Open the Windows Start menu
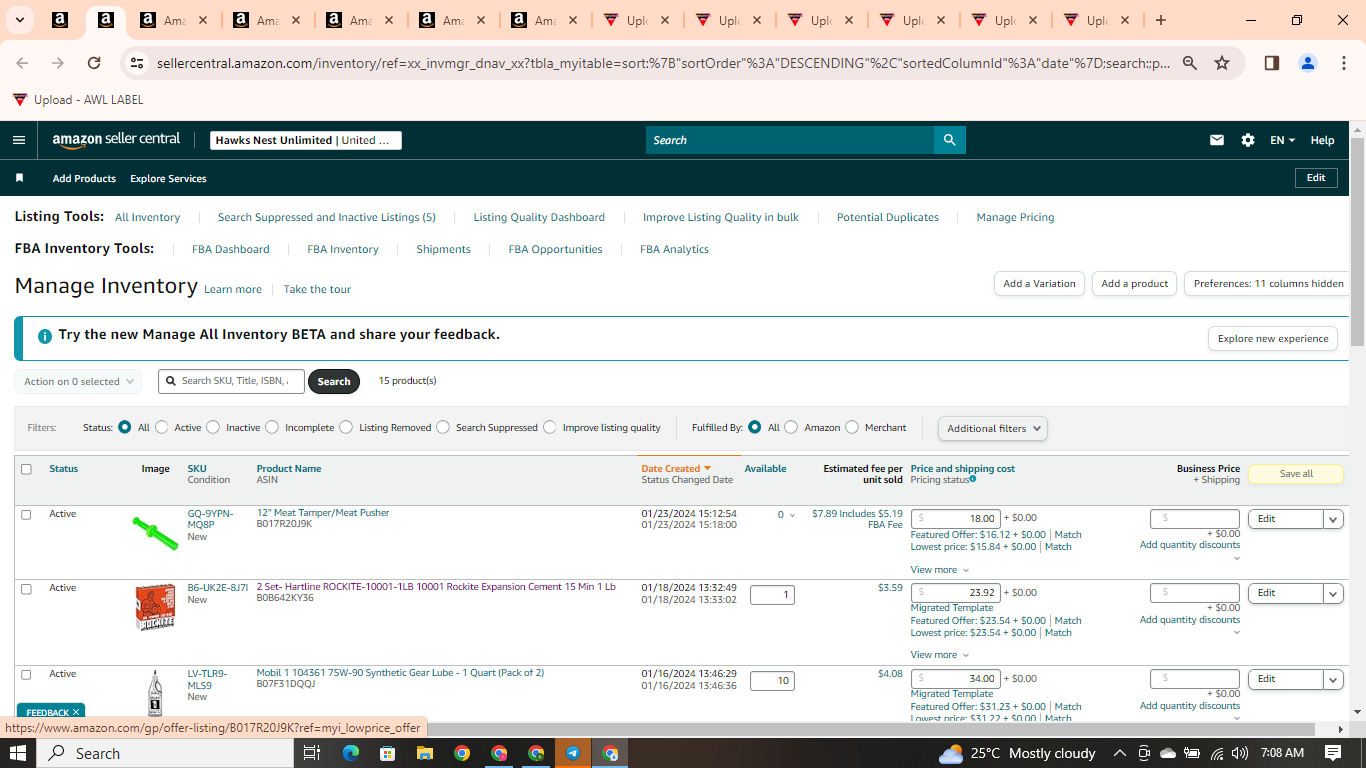The image size is (1366, 768). click(18, 753)
